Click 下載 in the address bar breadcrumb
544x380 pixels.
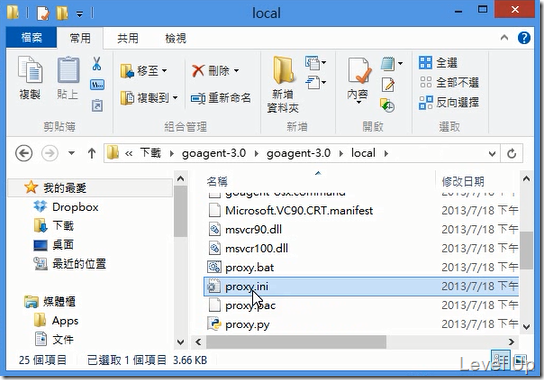[x=151, y=153]
